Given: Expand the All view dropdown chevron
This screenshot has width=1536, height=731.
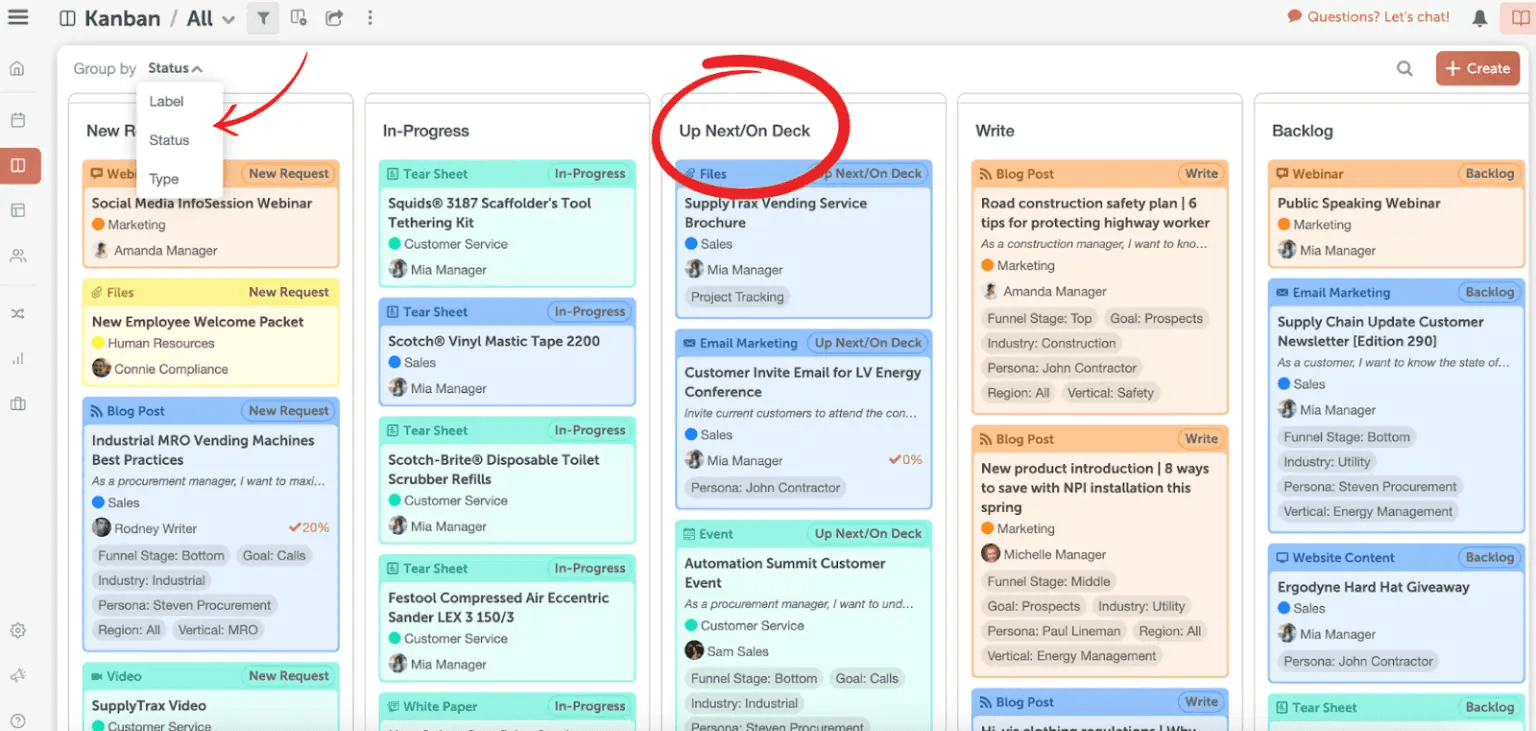Looking at the screenshot, I should point(229,19).
